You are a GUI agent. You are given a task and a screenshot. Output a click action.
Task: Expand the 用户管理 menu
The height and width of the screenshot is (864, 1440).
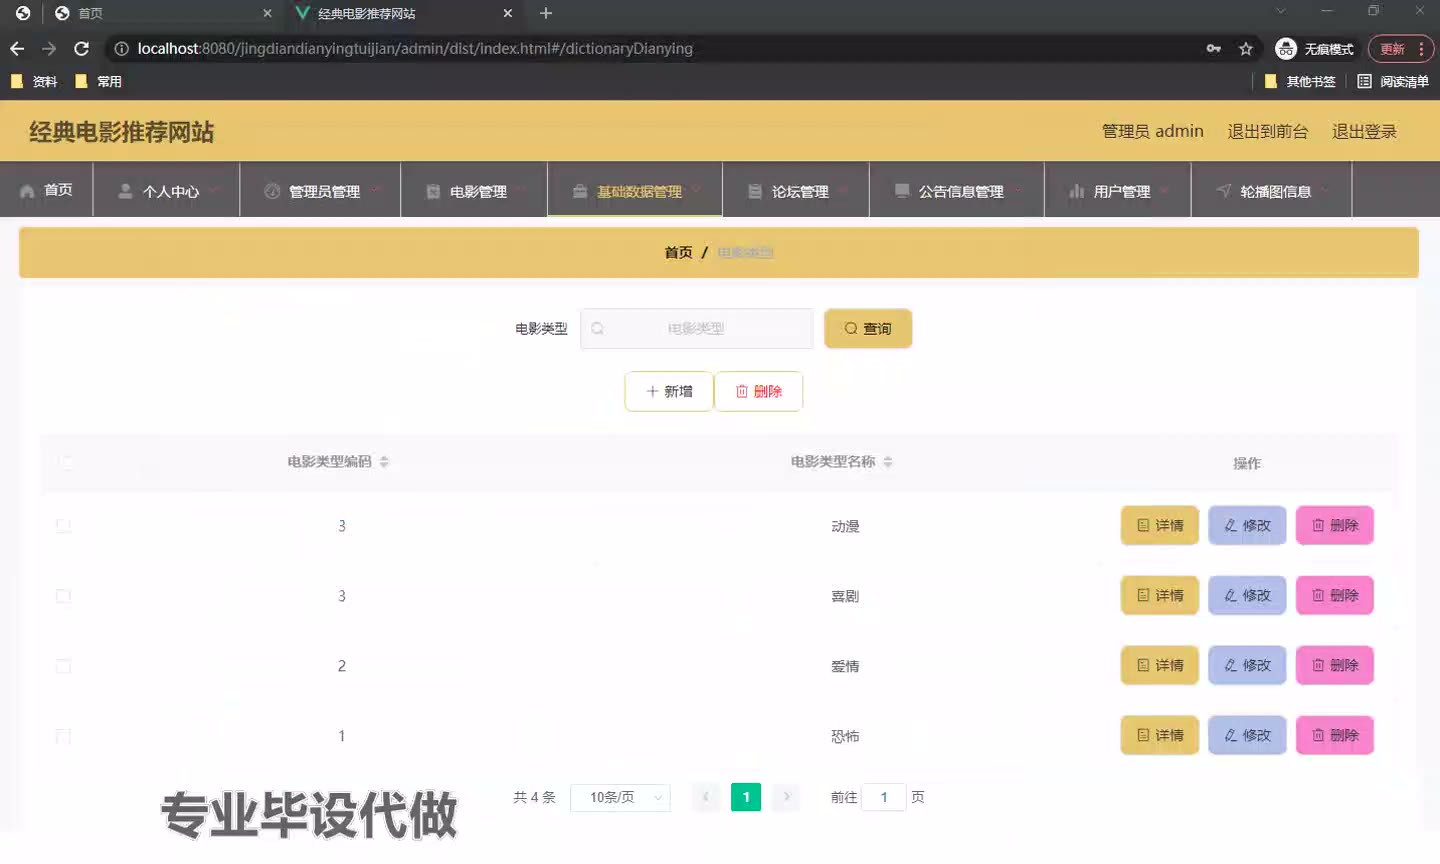click(1118, 190)
